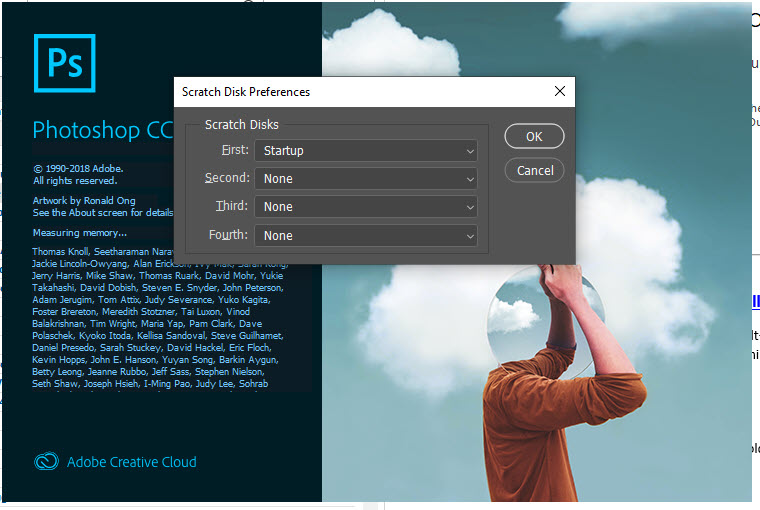Click the 'All rights reserved.' text
Image resolution: width=760 pixels, height=510 pixels.
(75, 181)
